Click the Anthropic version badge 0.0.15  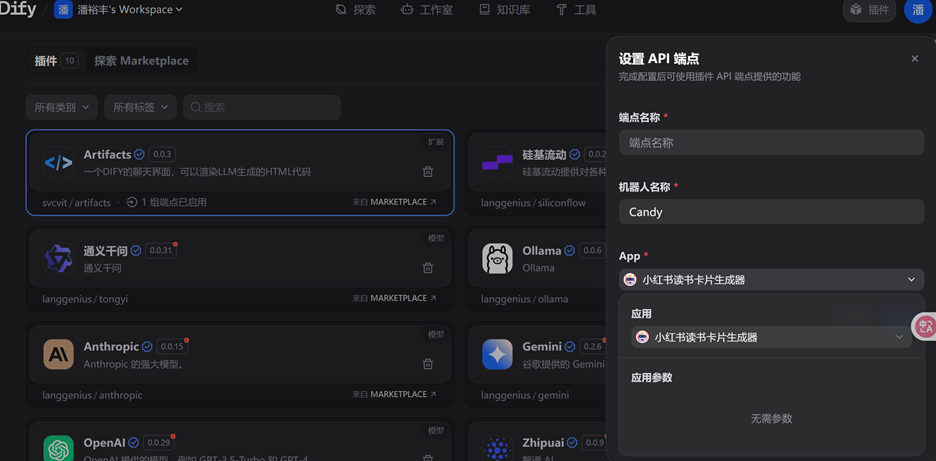173,347
